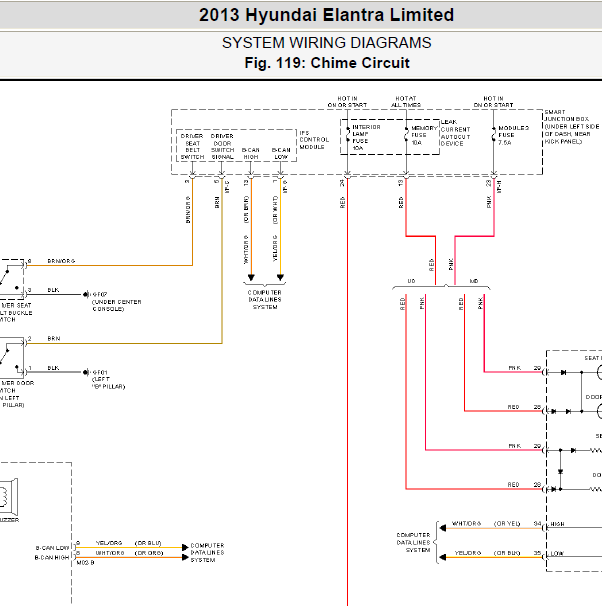Click the GF07 ground point symbol
Image resolution: width=602 pixels, height=606 pixels.
tap(86, 294)
